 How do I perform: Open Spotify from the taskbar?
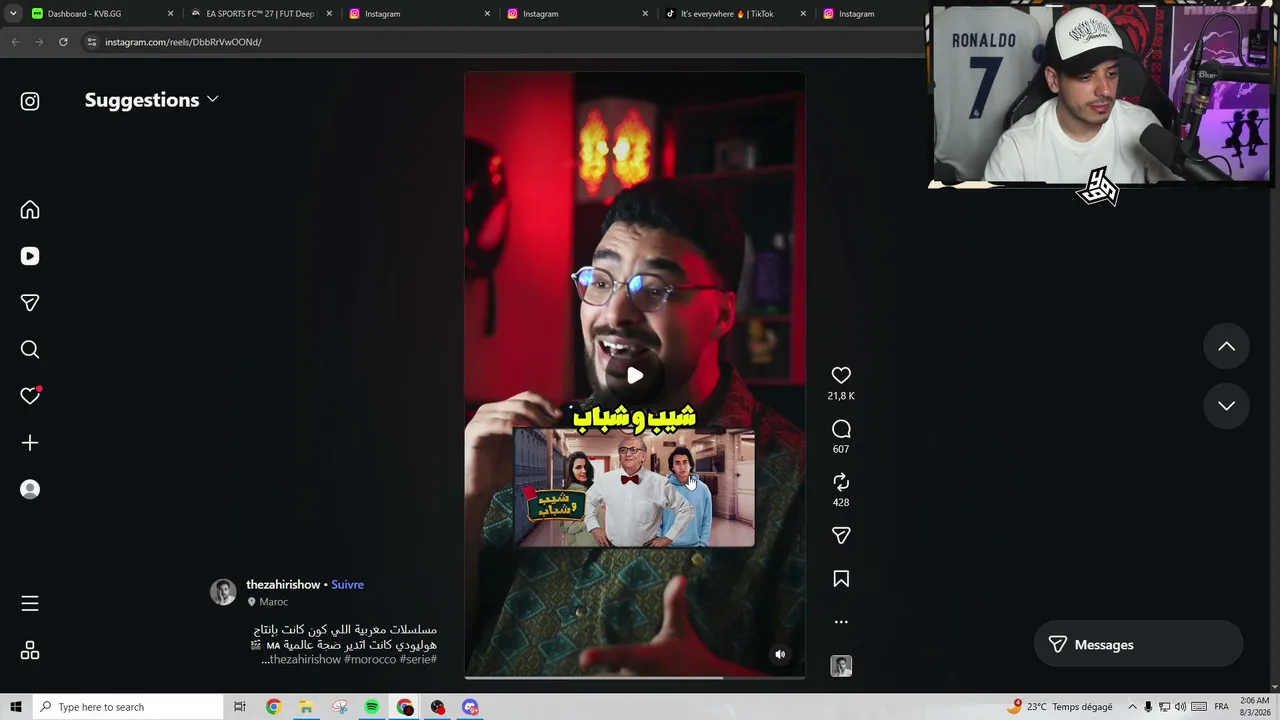click(x=372, y=707)
